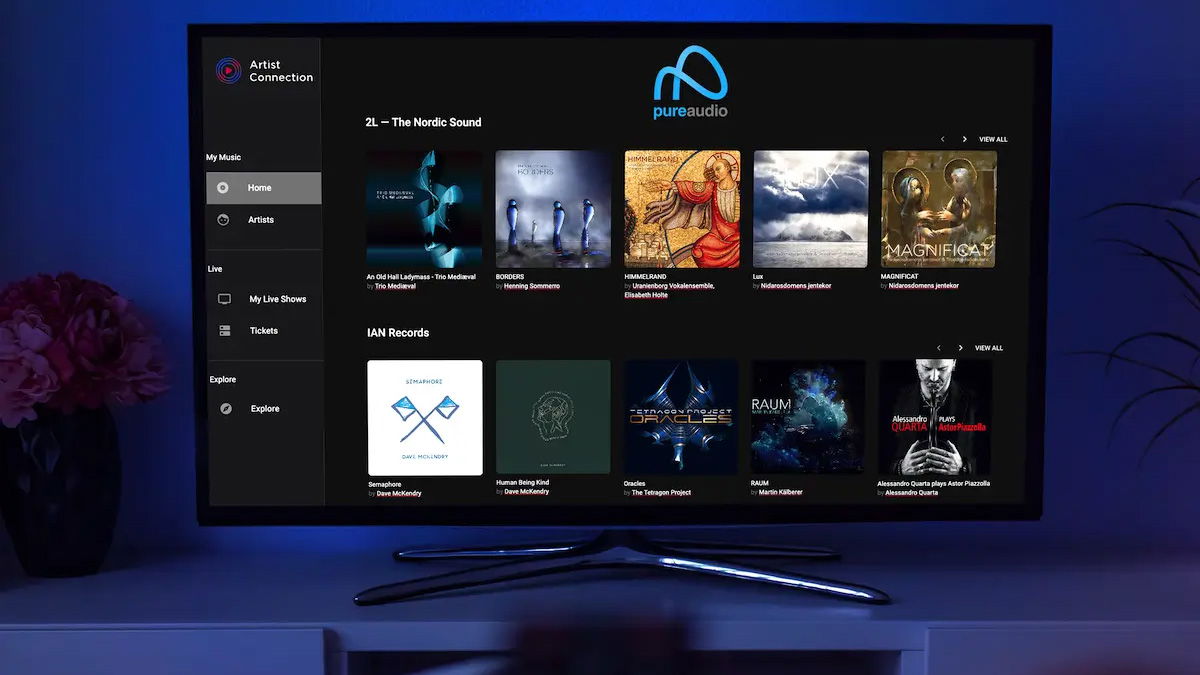Image resolution: width=1200 pixels, height=675 pixels.
Task: Show next albums in 2L — The Nordic Sound row
Action: [x=964, y=140]
